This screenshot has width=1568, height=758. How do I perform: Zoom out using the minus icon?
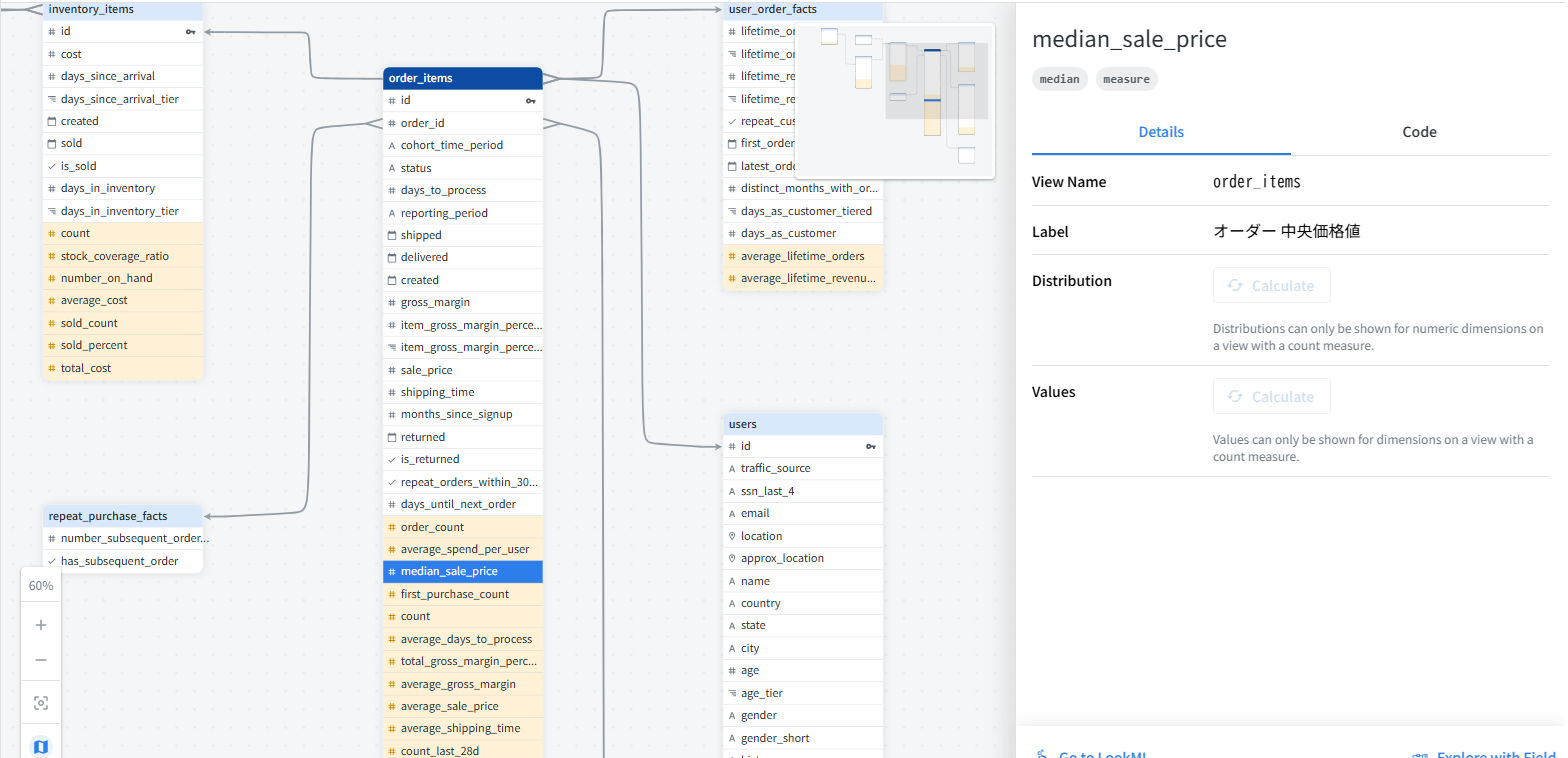[x=41, y=660]
